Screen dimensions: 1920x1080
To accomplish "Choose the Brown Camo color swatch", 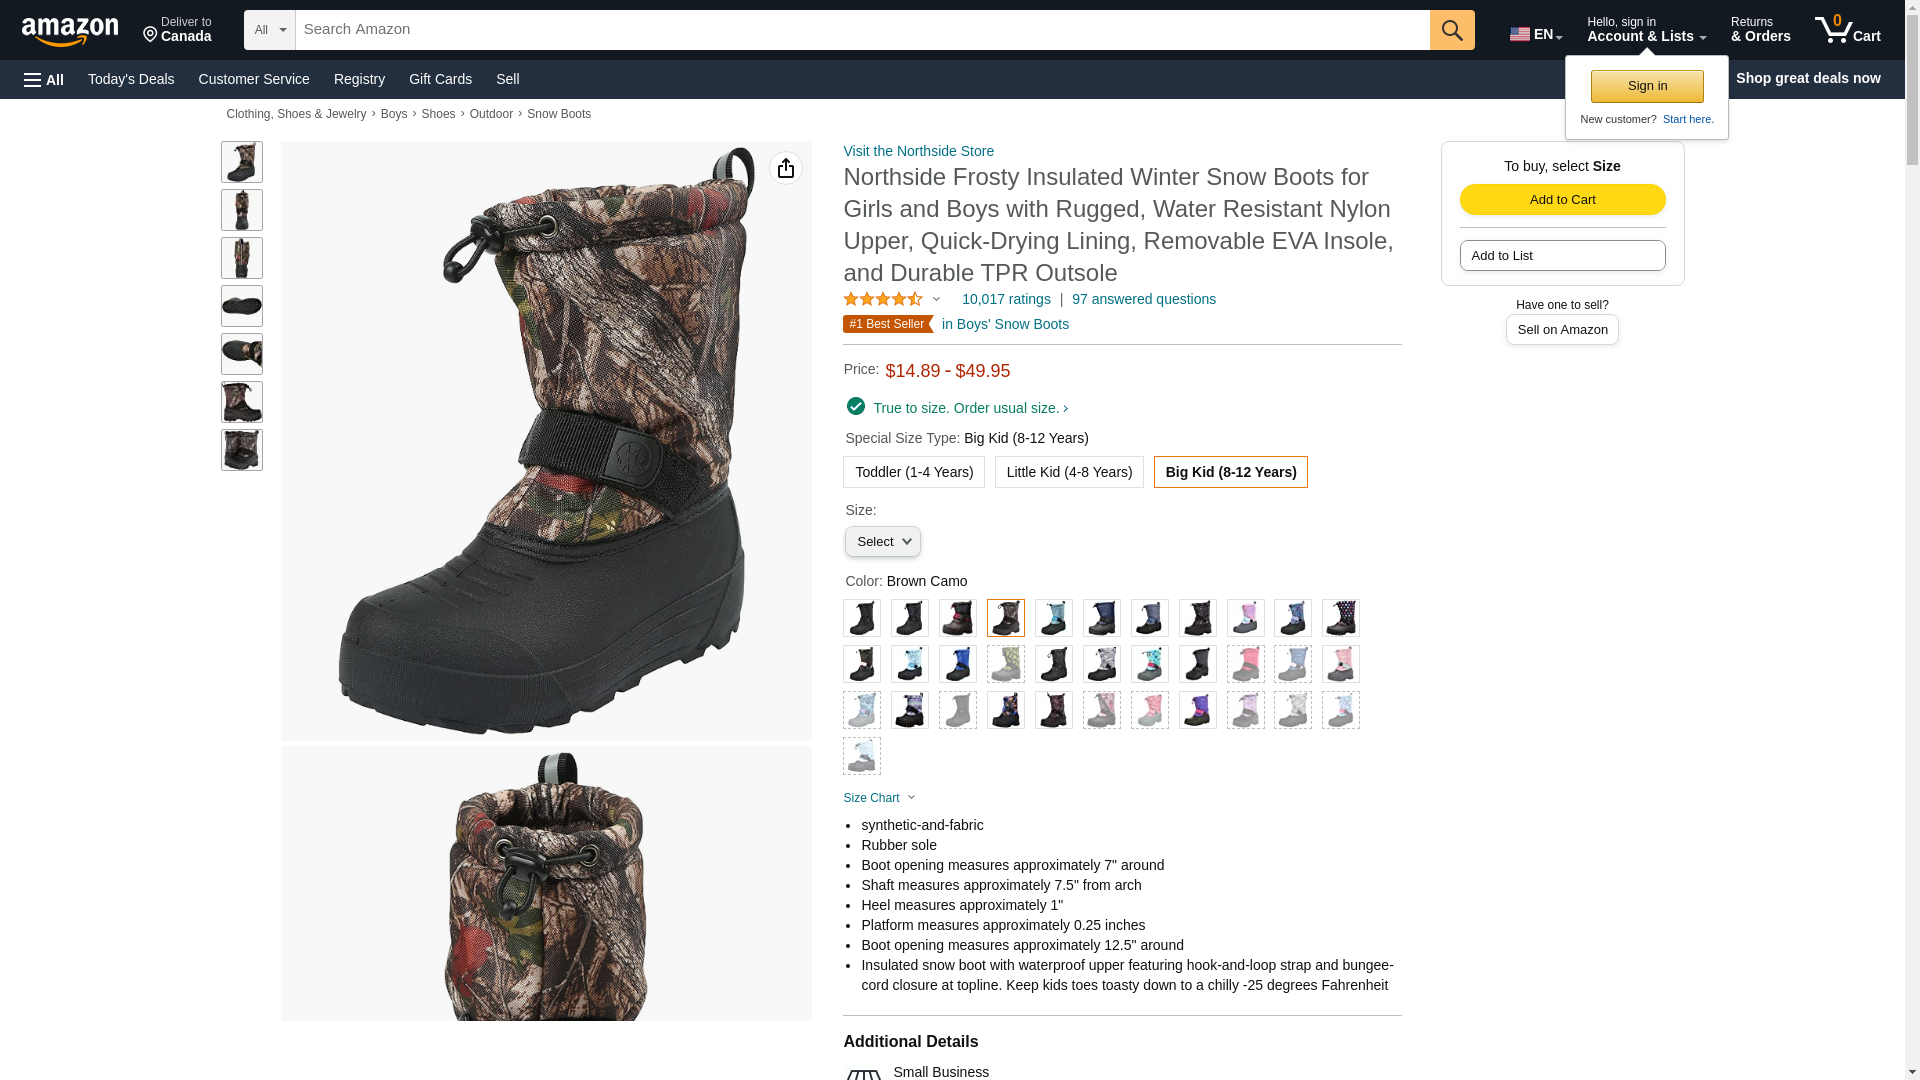I will (x=1006, y=618).
